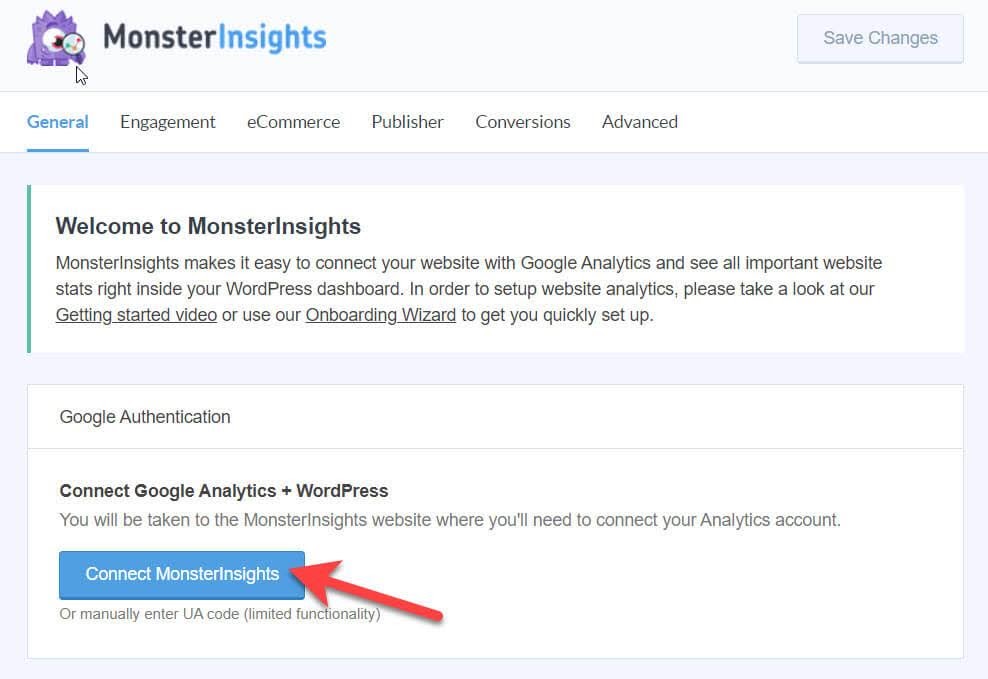Open the Conversions settings tab
The height and width of the screenshot is (679, 988).
point(522,122)
